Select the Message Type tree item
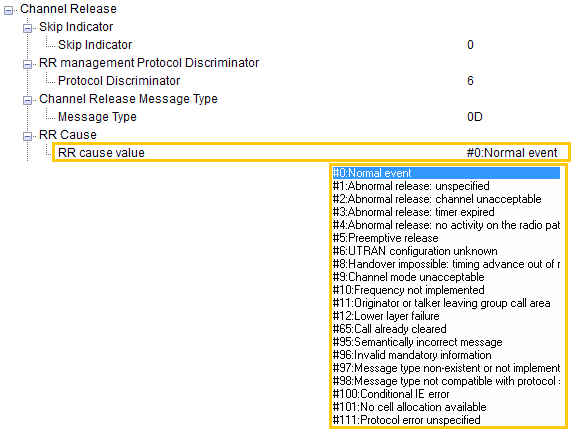The width and height of the screenshot is (583, 434). pos(97,117)
